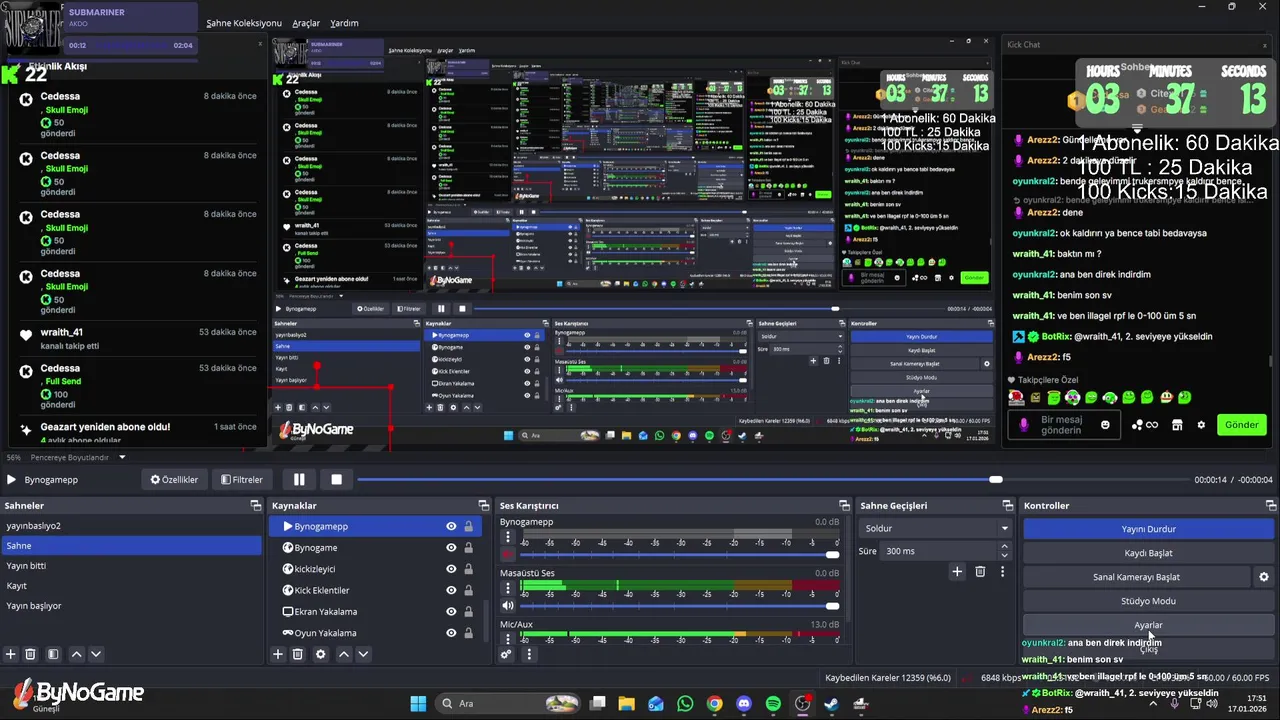Move the selected source down

pos(364,654)
